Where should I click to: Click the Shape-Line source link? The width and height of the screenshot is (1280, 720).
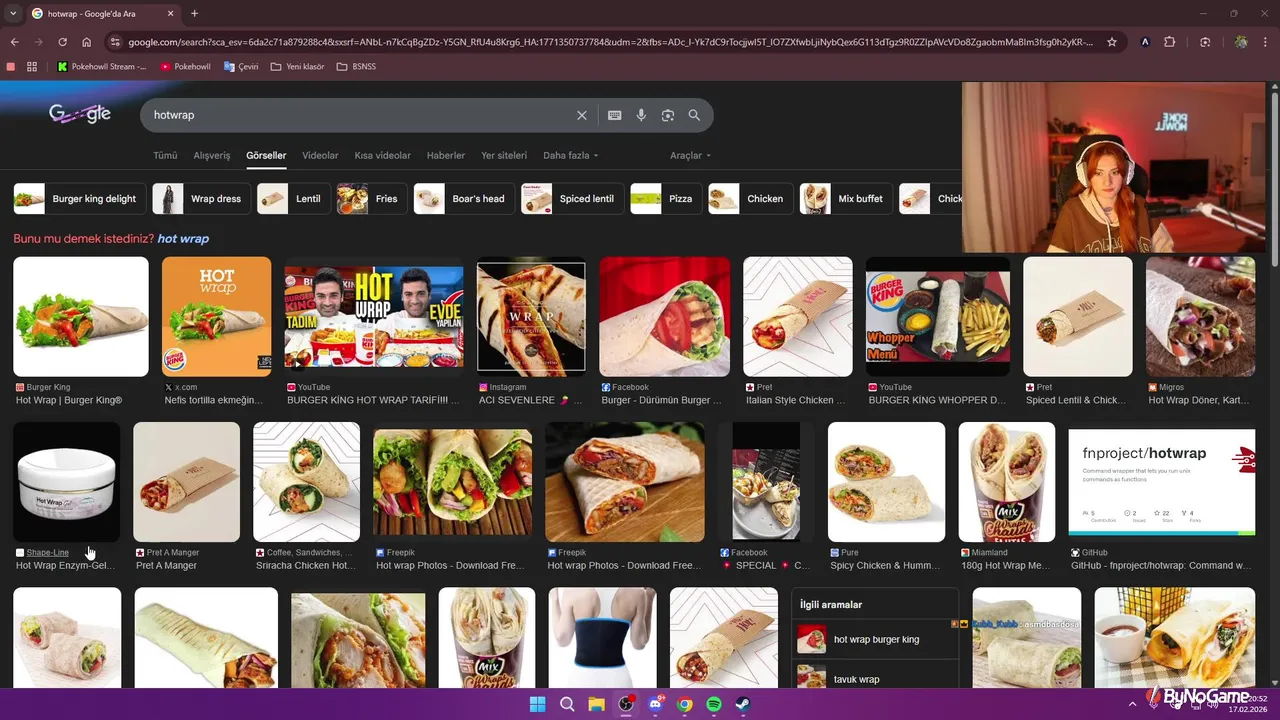tap(47, 552)
